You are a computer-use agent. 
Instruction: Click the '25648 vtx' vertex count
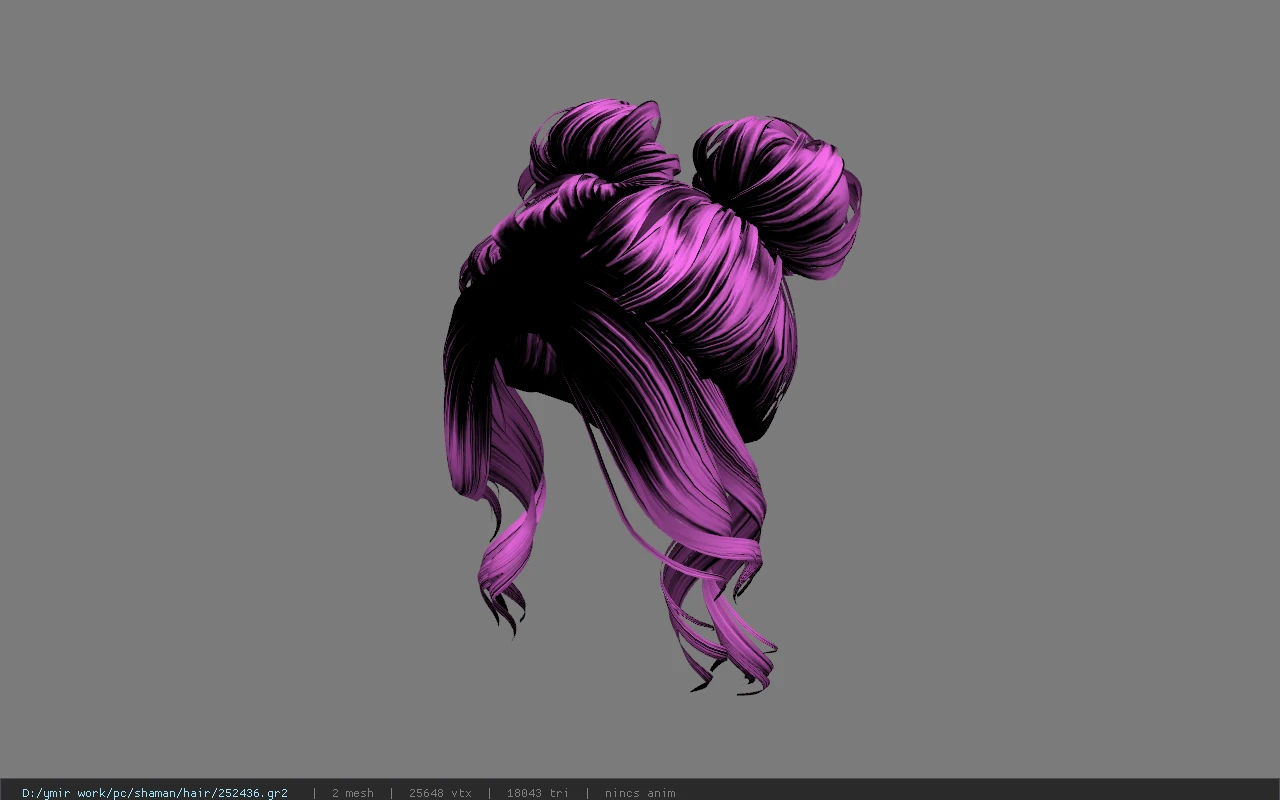(440, 793)
